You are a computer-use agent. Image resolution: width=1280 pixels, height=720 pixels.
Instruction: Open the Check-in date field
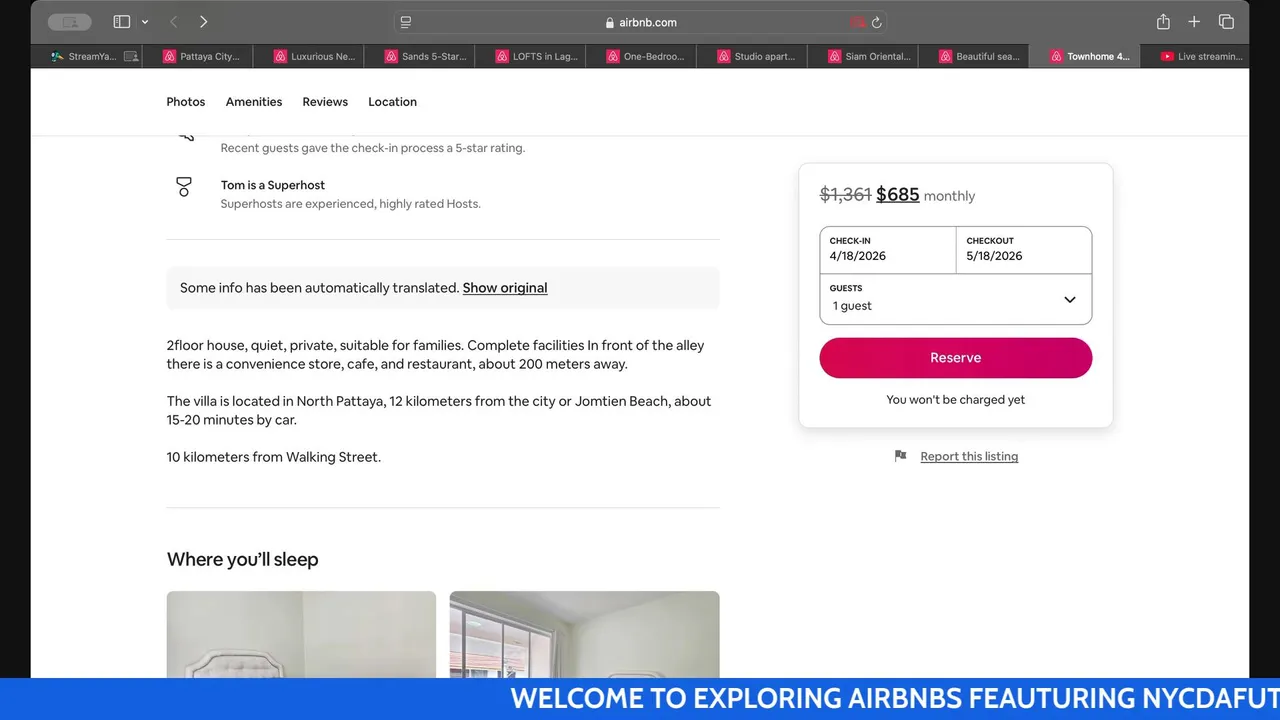pyautogui.click(x=887, y=249)
